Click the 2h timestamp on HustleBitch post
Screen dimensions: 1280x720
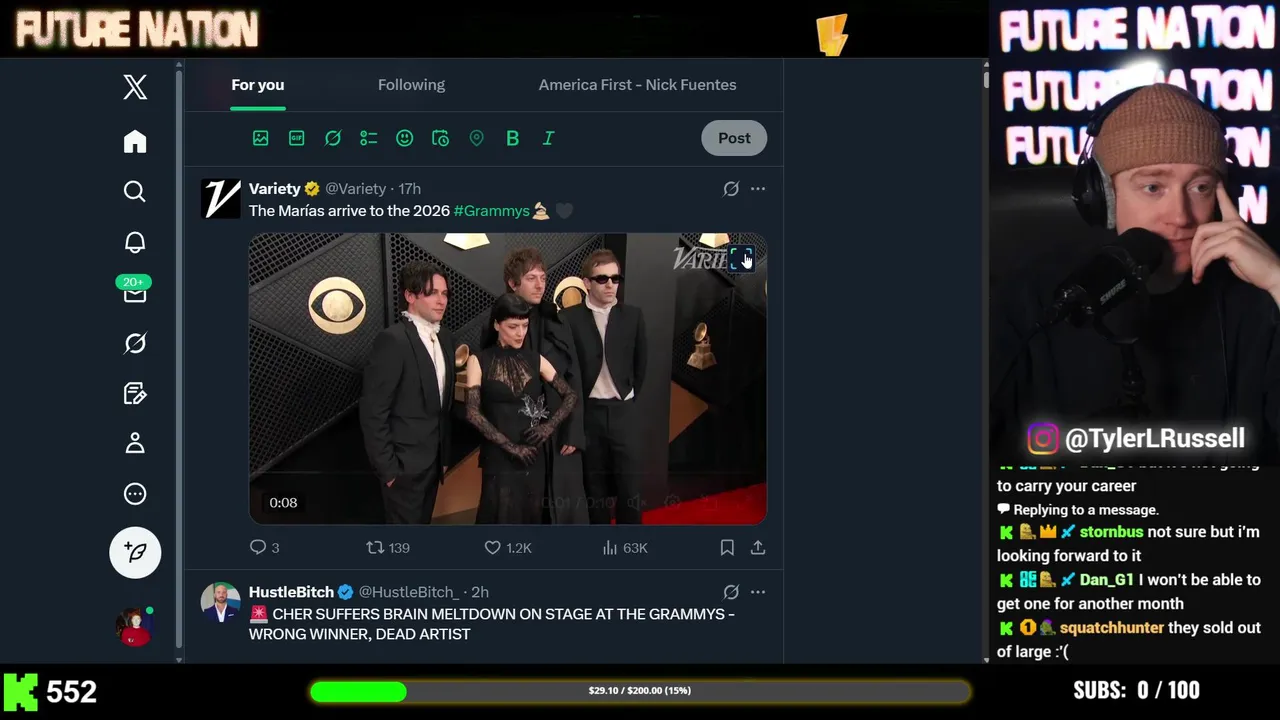coord(480,592)
